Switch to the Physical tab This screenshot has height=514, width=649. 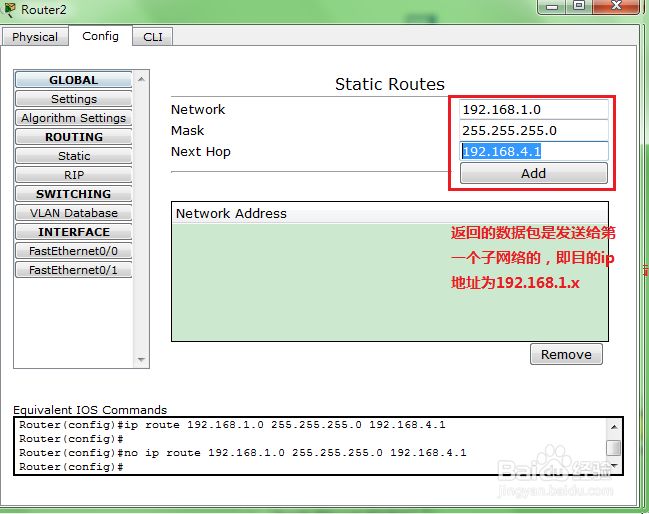(x=35, y=37)
